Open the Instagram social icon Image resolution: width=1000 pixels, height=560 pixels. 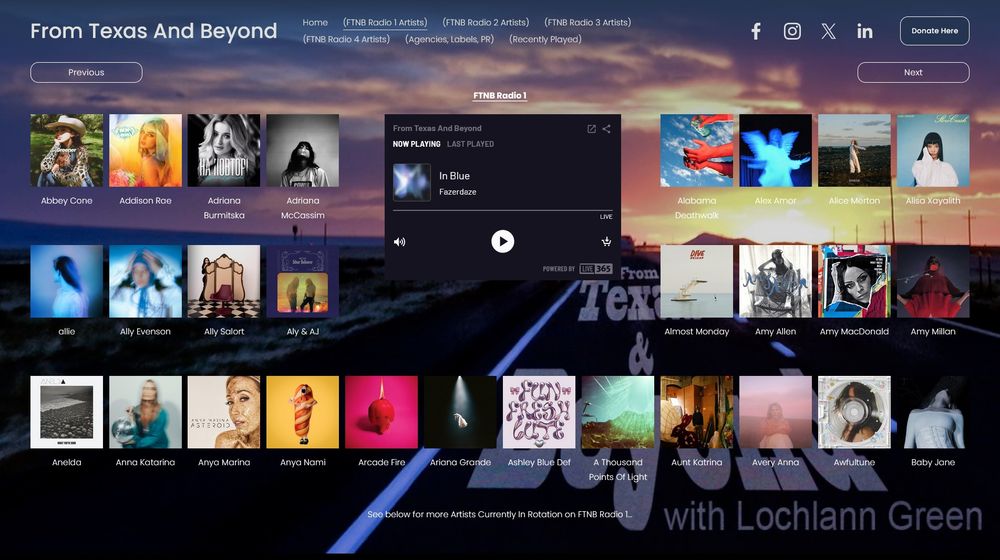(792, 31)
